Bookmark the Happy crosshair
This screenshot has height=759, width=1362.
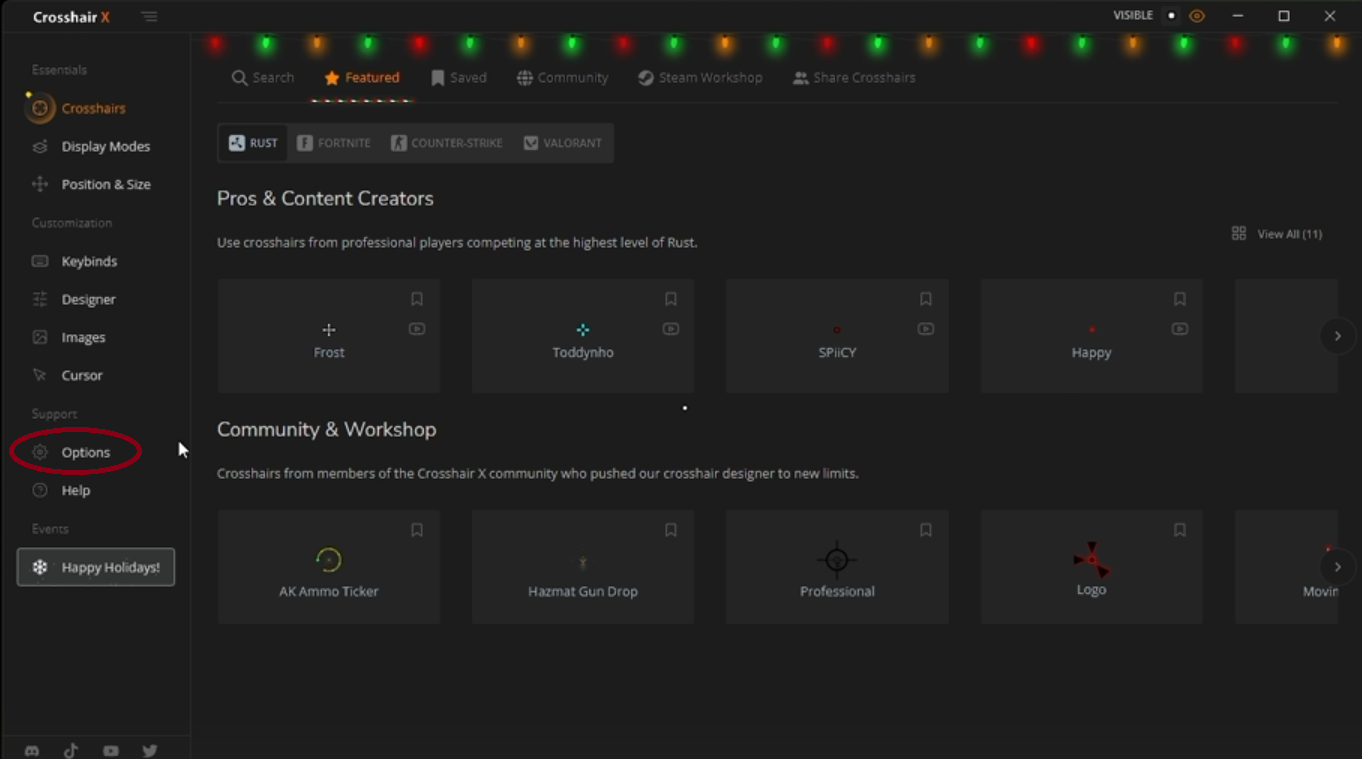coord(1180,299)
